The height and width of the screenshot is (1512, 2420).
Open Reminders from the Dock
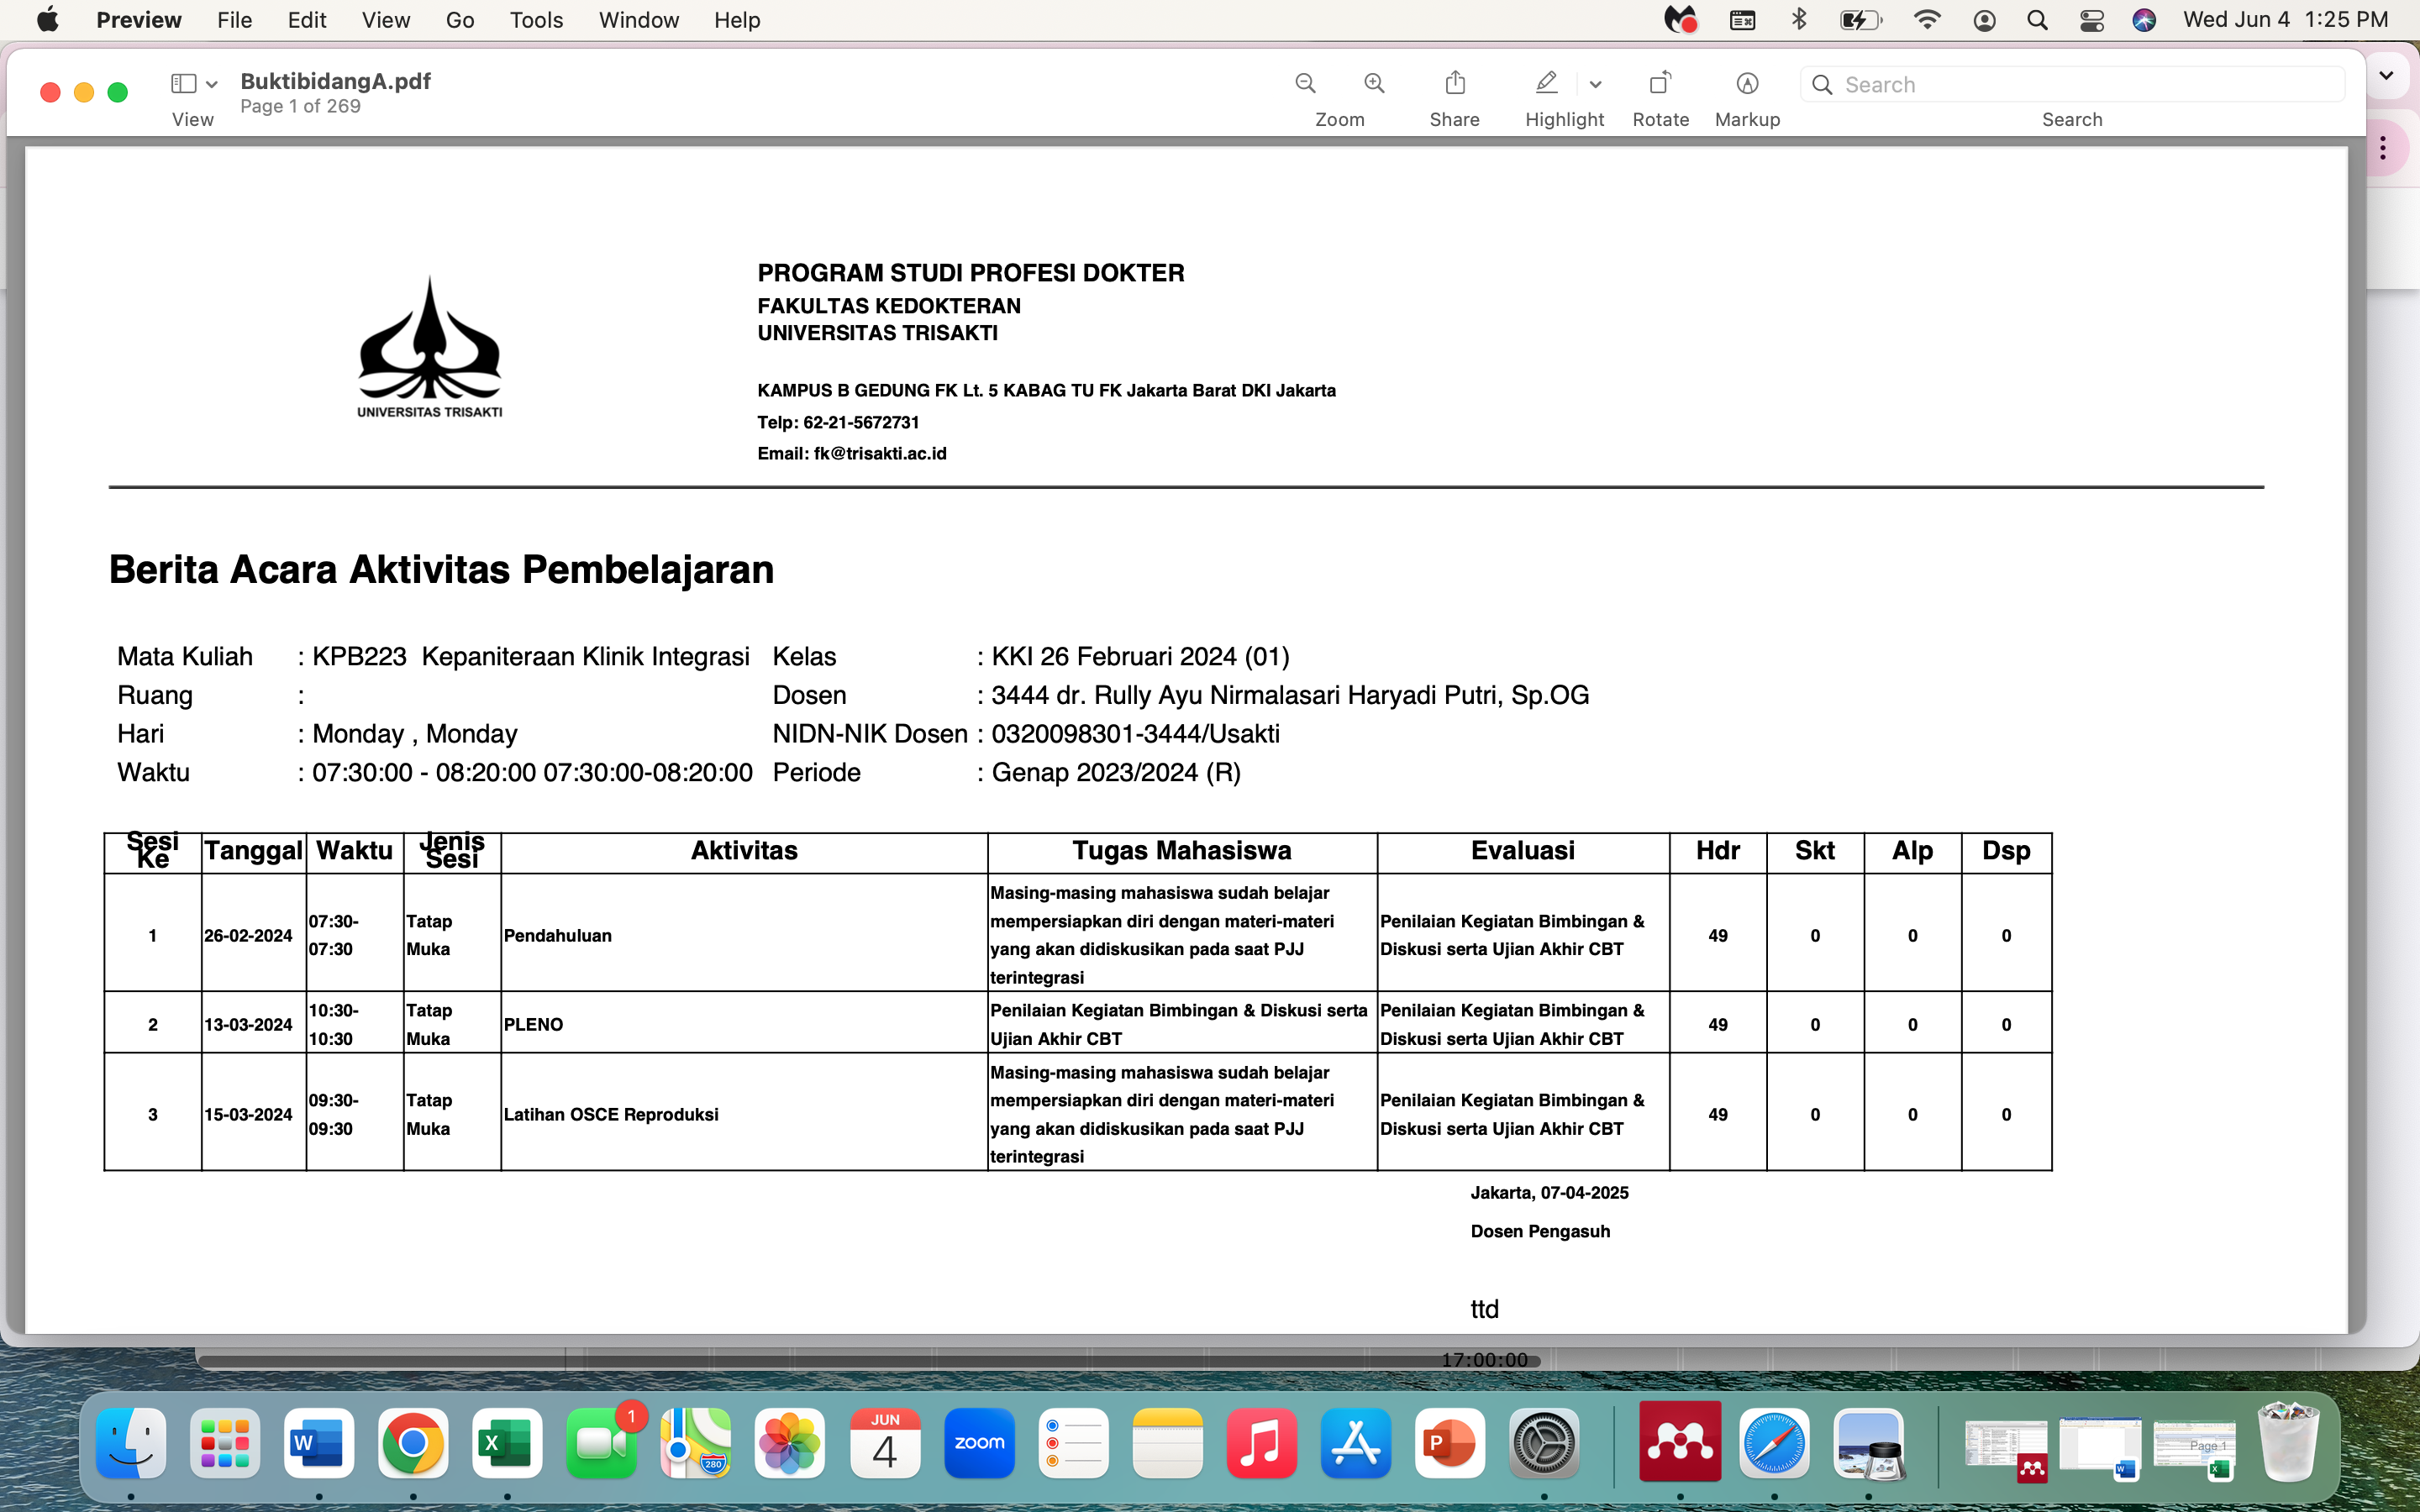coord(1073,1443)
